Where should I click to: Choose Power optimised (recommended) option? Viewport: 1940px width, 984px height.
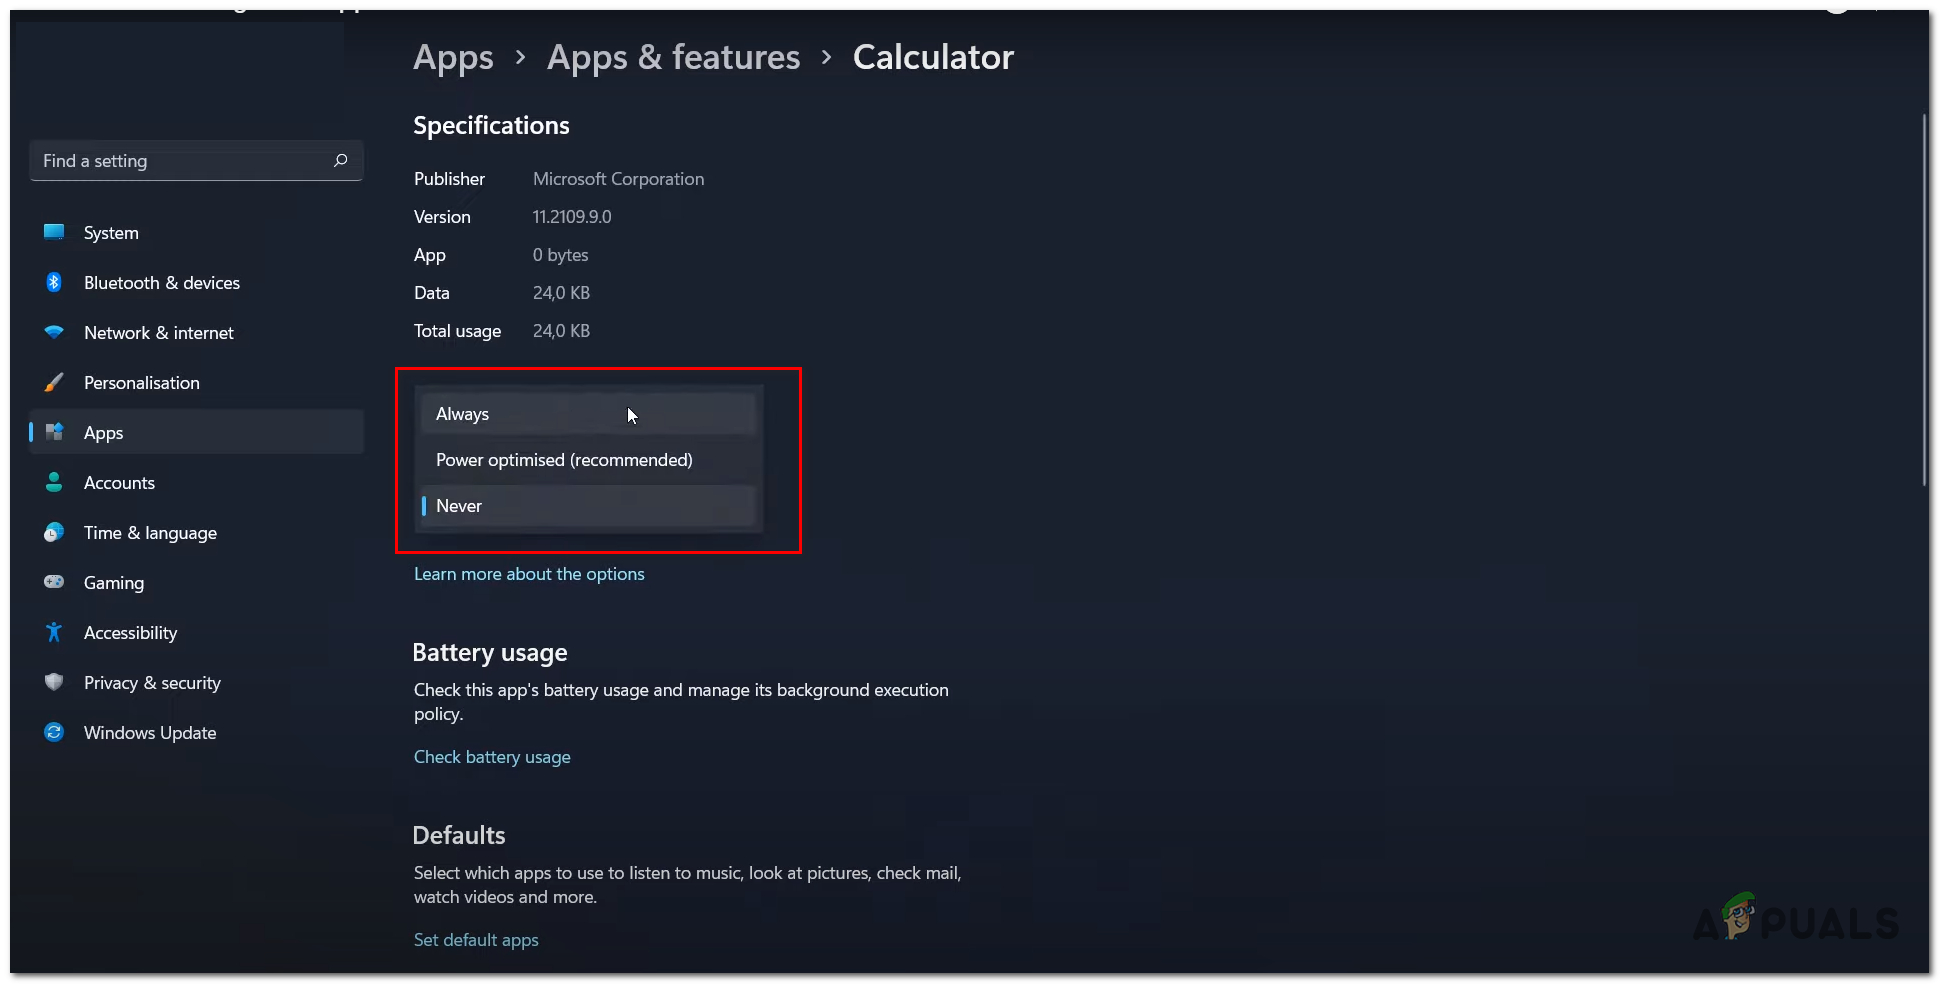[564, 459]
